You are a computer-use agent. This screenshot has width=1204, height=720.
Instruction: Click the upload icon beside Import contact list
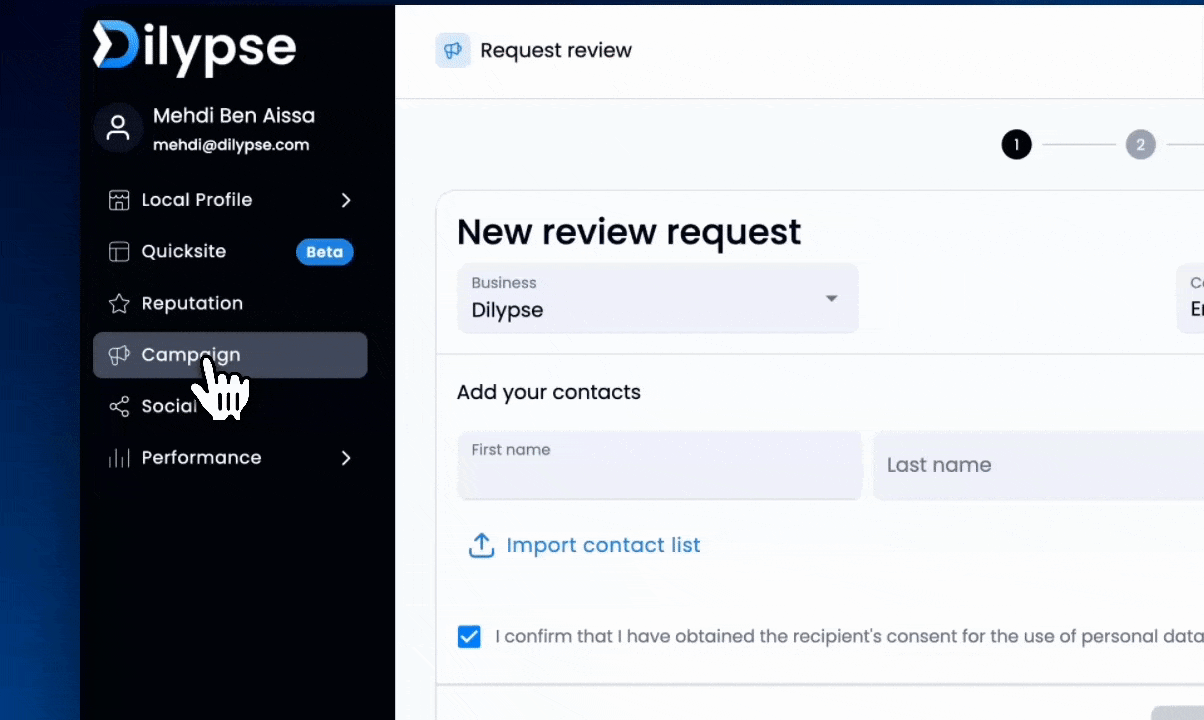[482, 545]
